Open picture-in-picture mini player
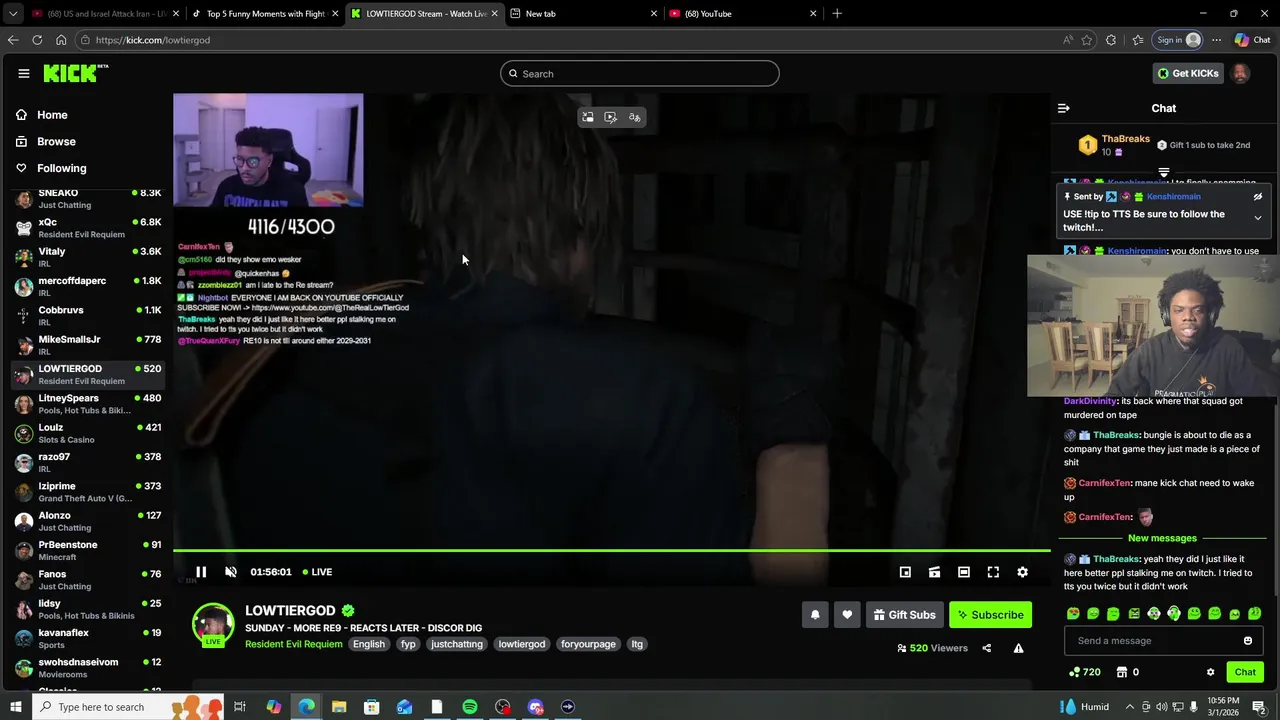The width and height of the screenshot is (1280, 720). [905, 572]
